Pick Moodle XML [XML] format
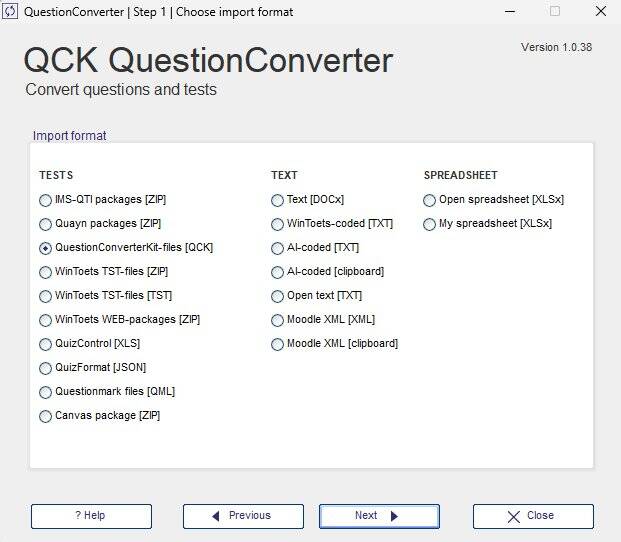 278,320
